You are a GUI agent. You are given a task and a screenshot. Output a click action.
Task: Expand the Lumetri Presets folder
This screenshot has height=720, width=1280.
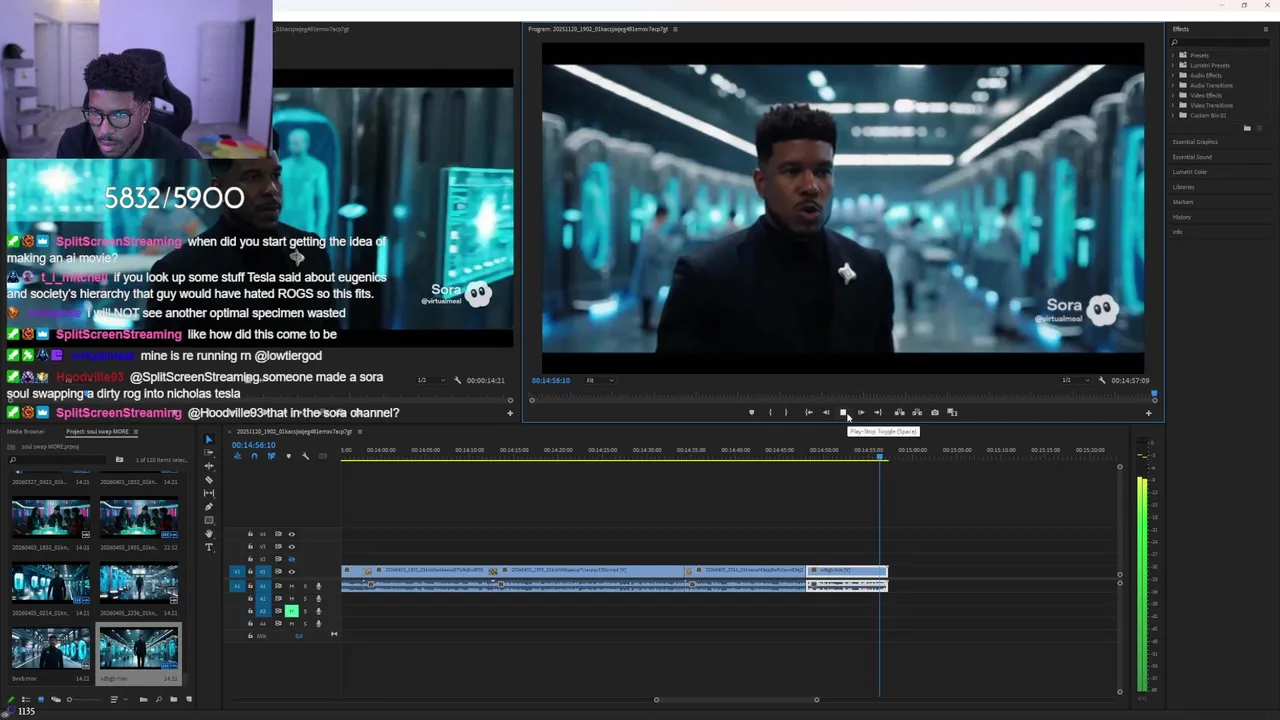[x=1175, y=65]
